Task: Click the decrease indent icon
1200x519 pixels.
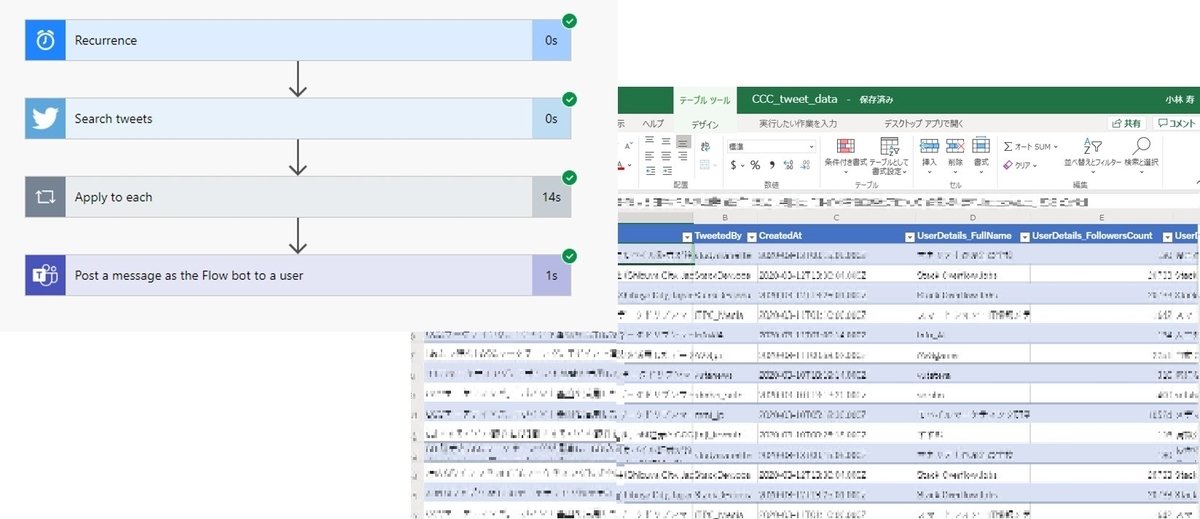Action: pos(650,171)
